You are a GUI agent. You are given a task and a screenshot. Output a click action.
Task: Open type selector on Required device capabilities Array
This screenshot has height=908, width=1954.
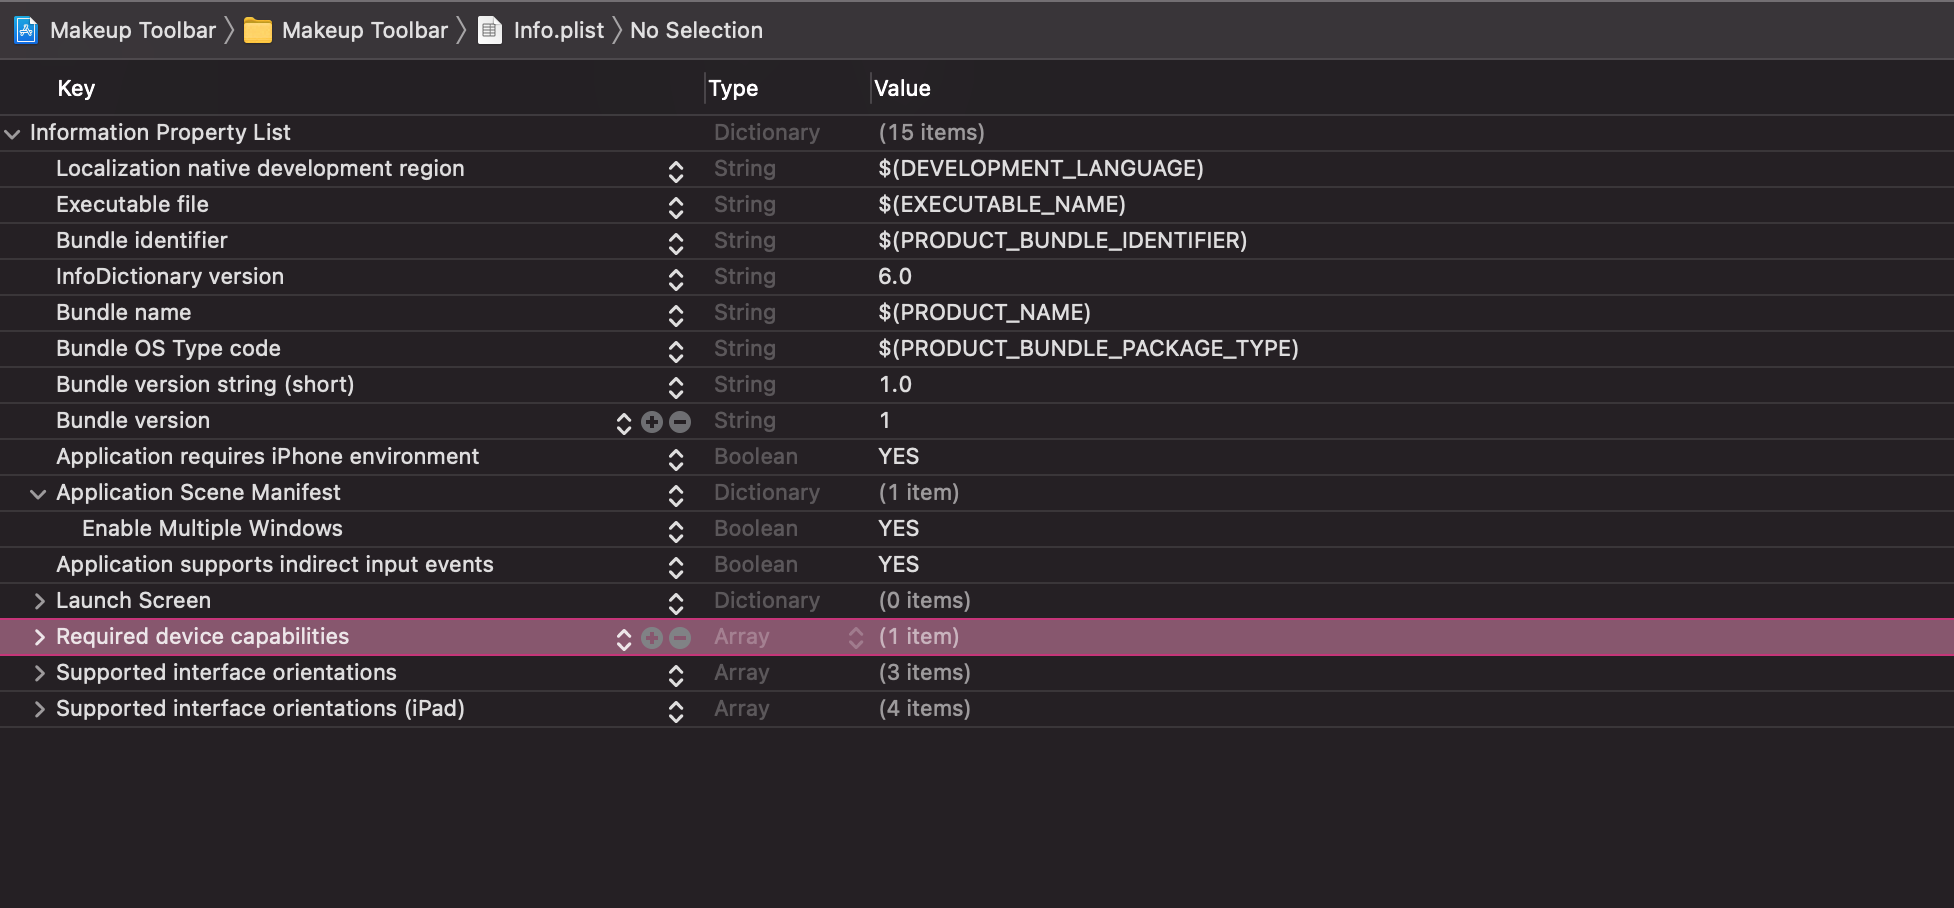856,638
